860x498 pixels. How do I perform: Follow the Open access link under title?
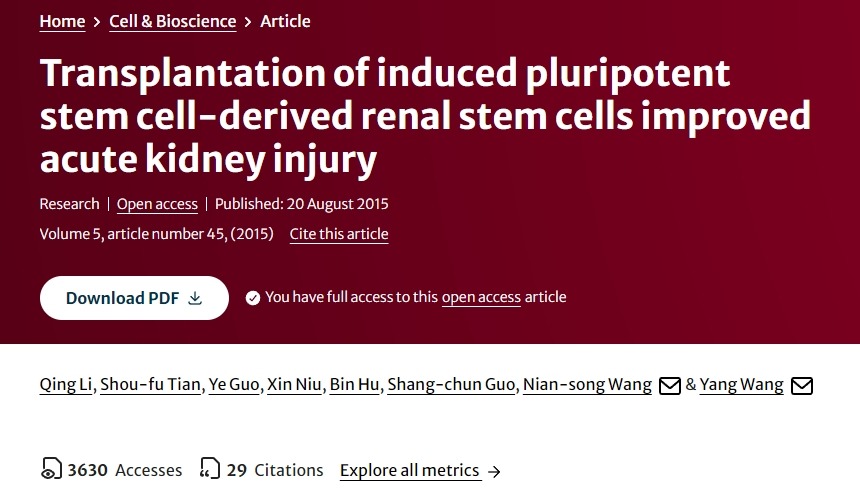pyautogui.click(x=157, y=204)
